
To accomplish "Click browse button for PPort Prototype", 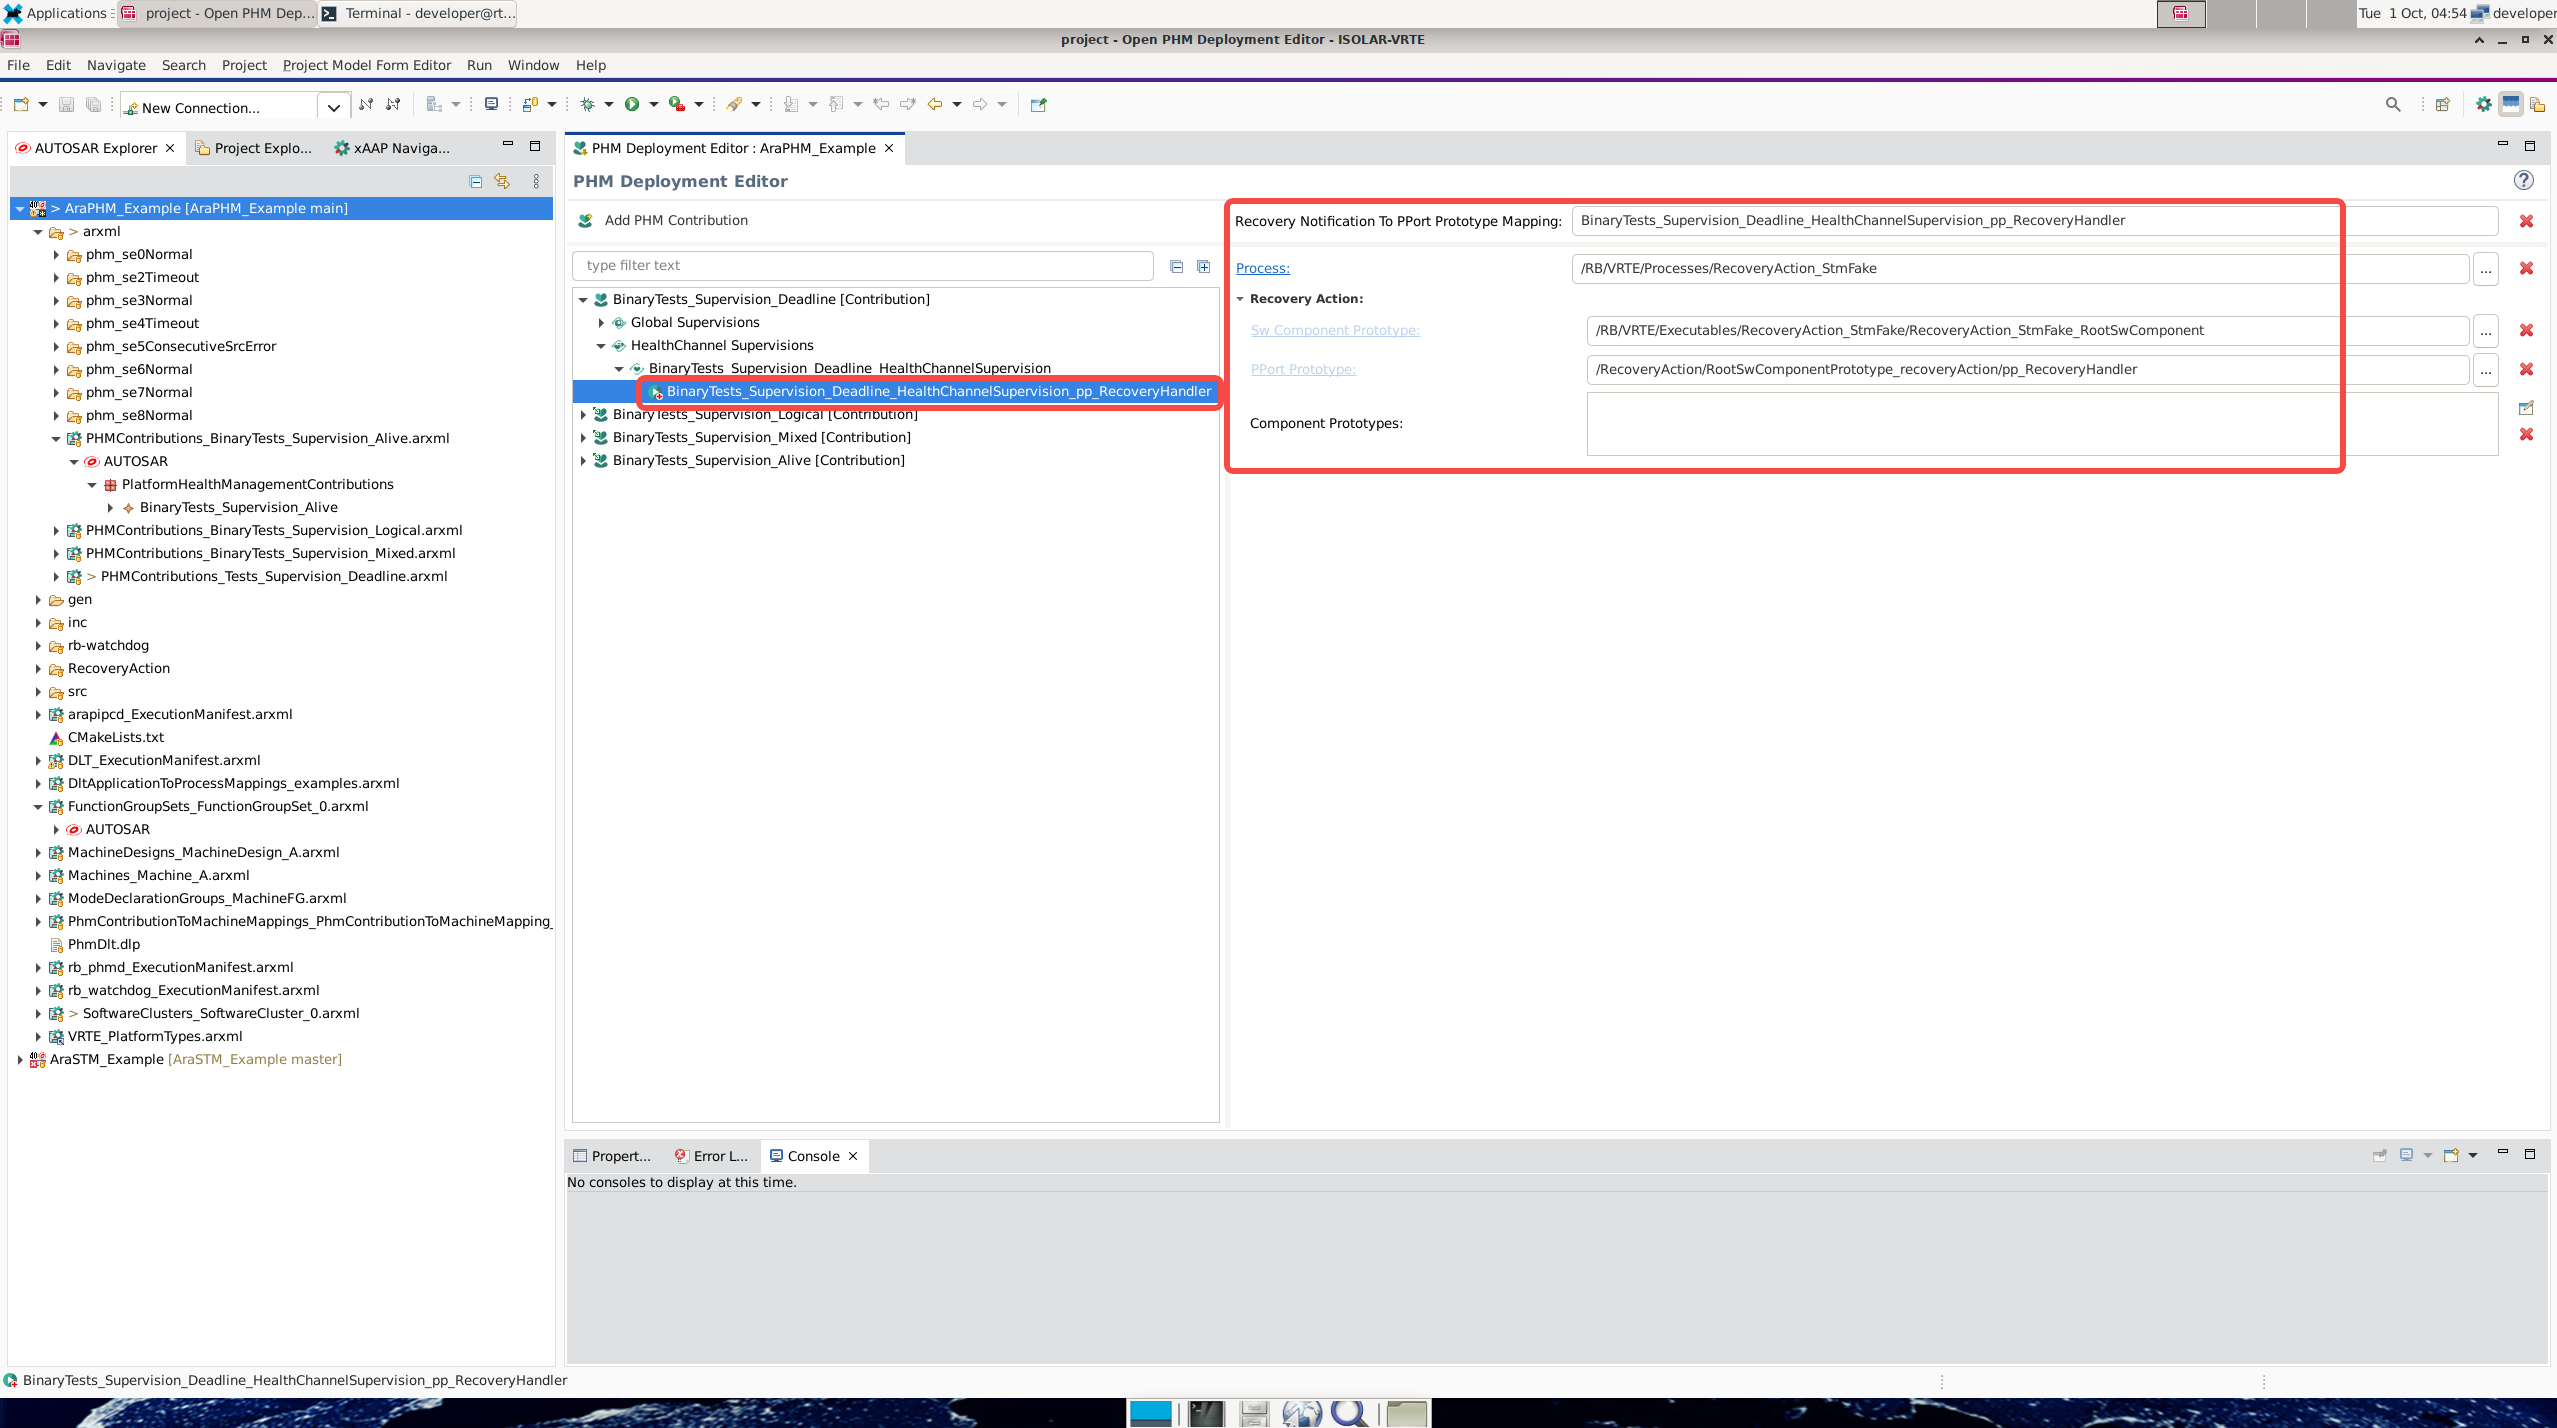I will [2485, 370].
